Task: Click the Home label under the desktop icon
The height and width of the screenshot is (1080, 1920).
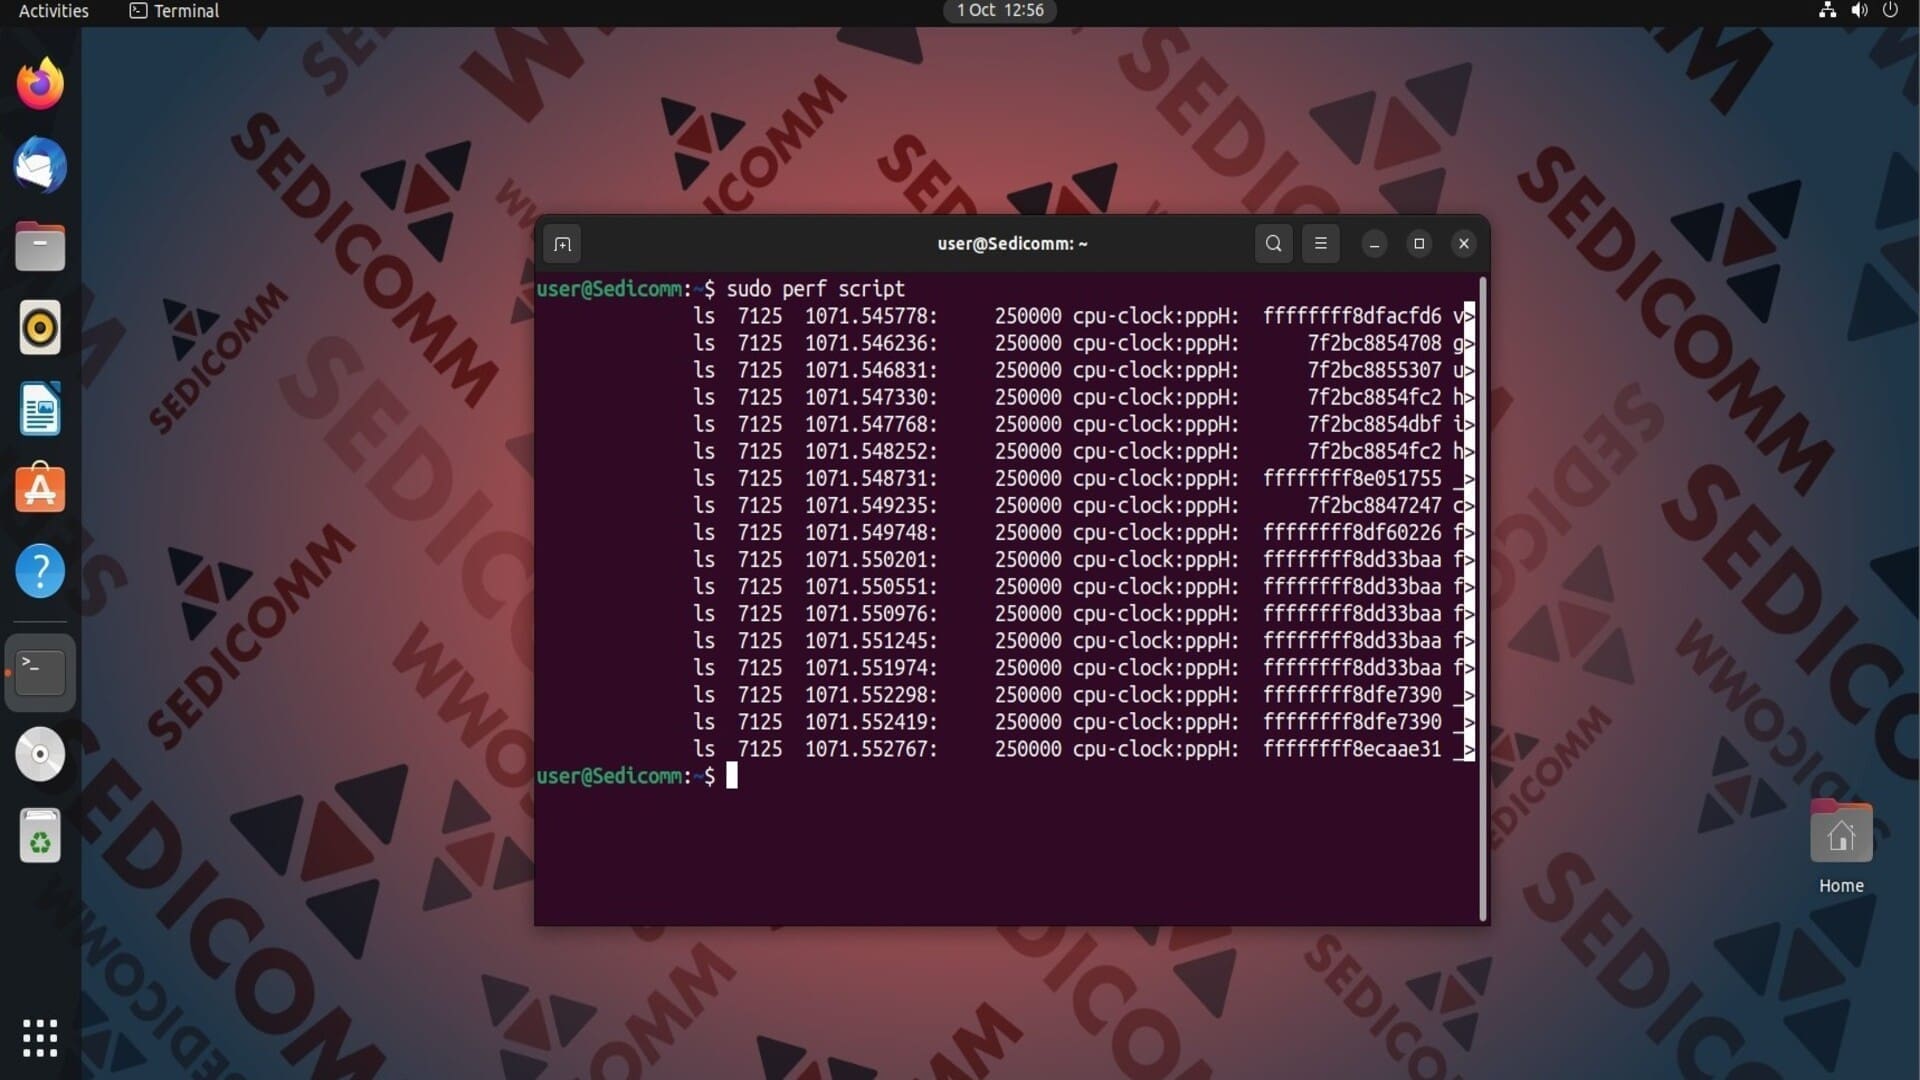Action: (x=1841, y=886)
